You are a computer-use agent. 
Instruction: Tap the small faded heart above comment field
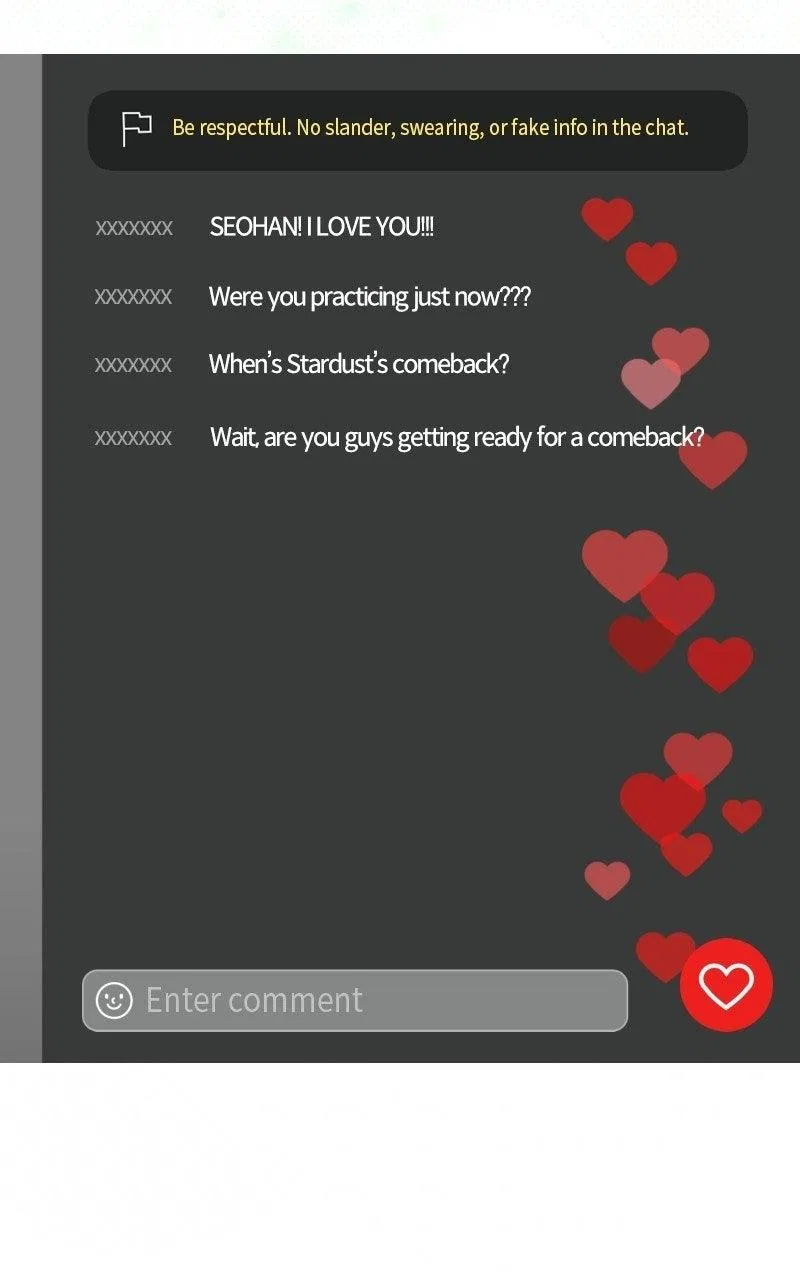[607, 880]
